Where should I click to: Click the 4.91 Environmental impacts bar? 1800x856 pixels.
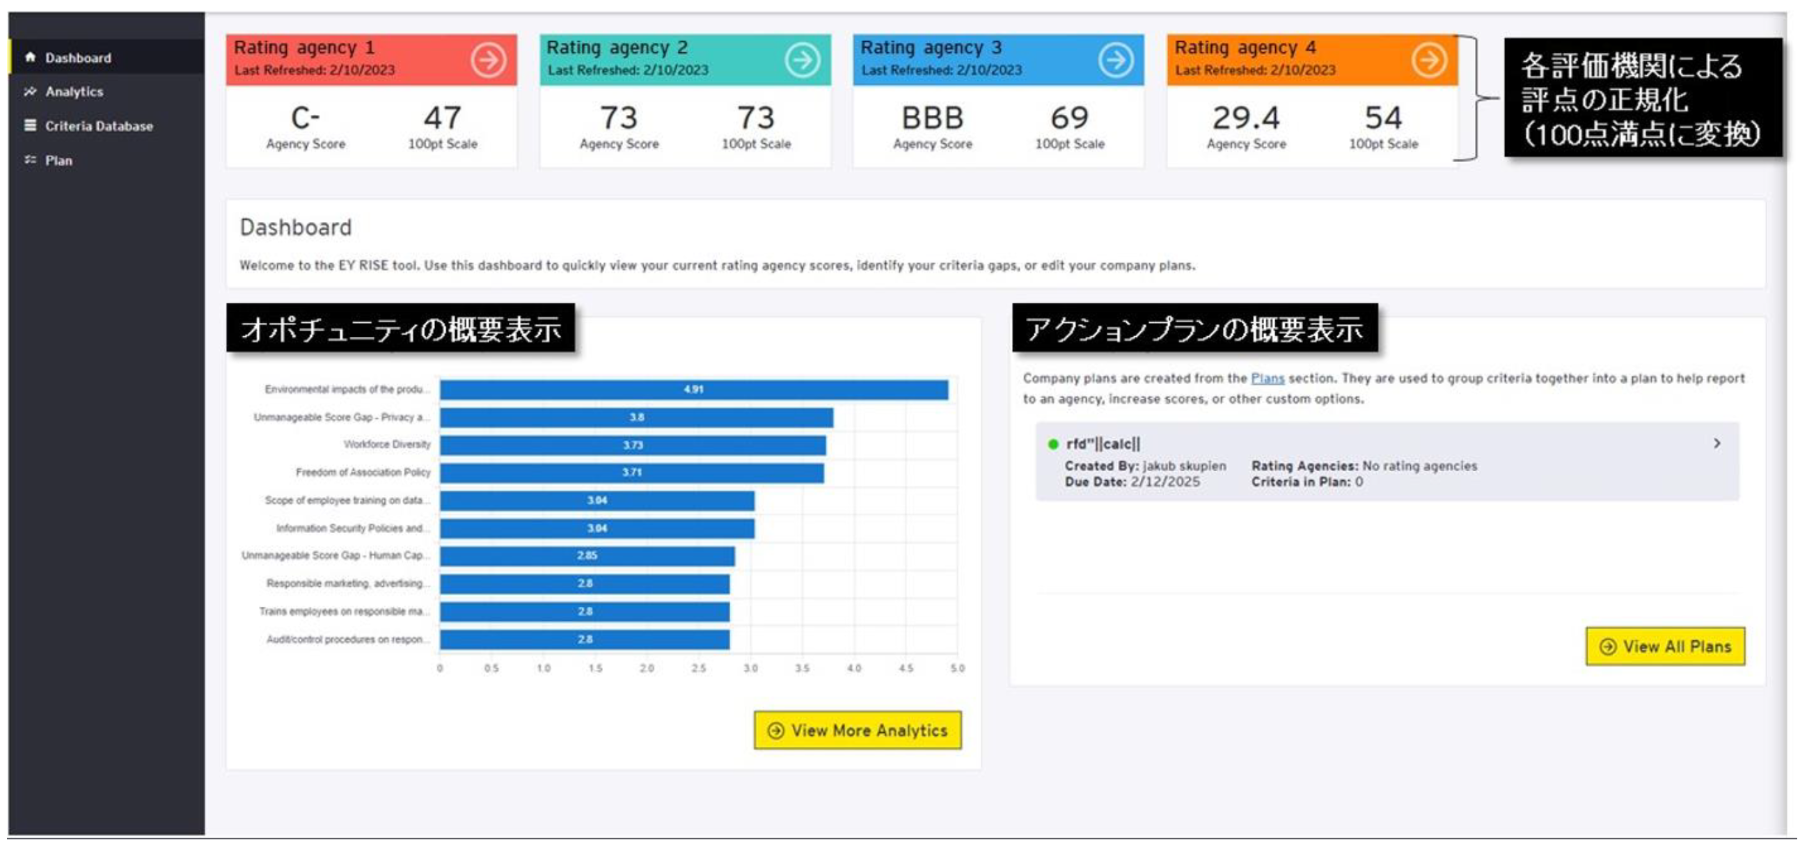693,389
